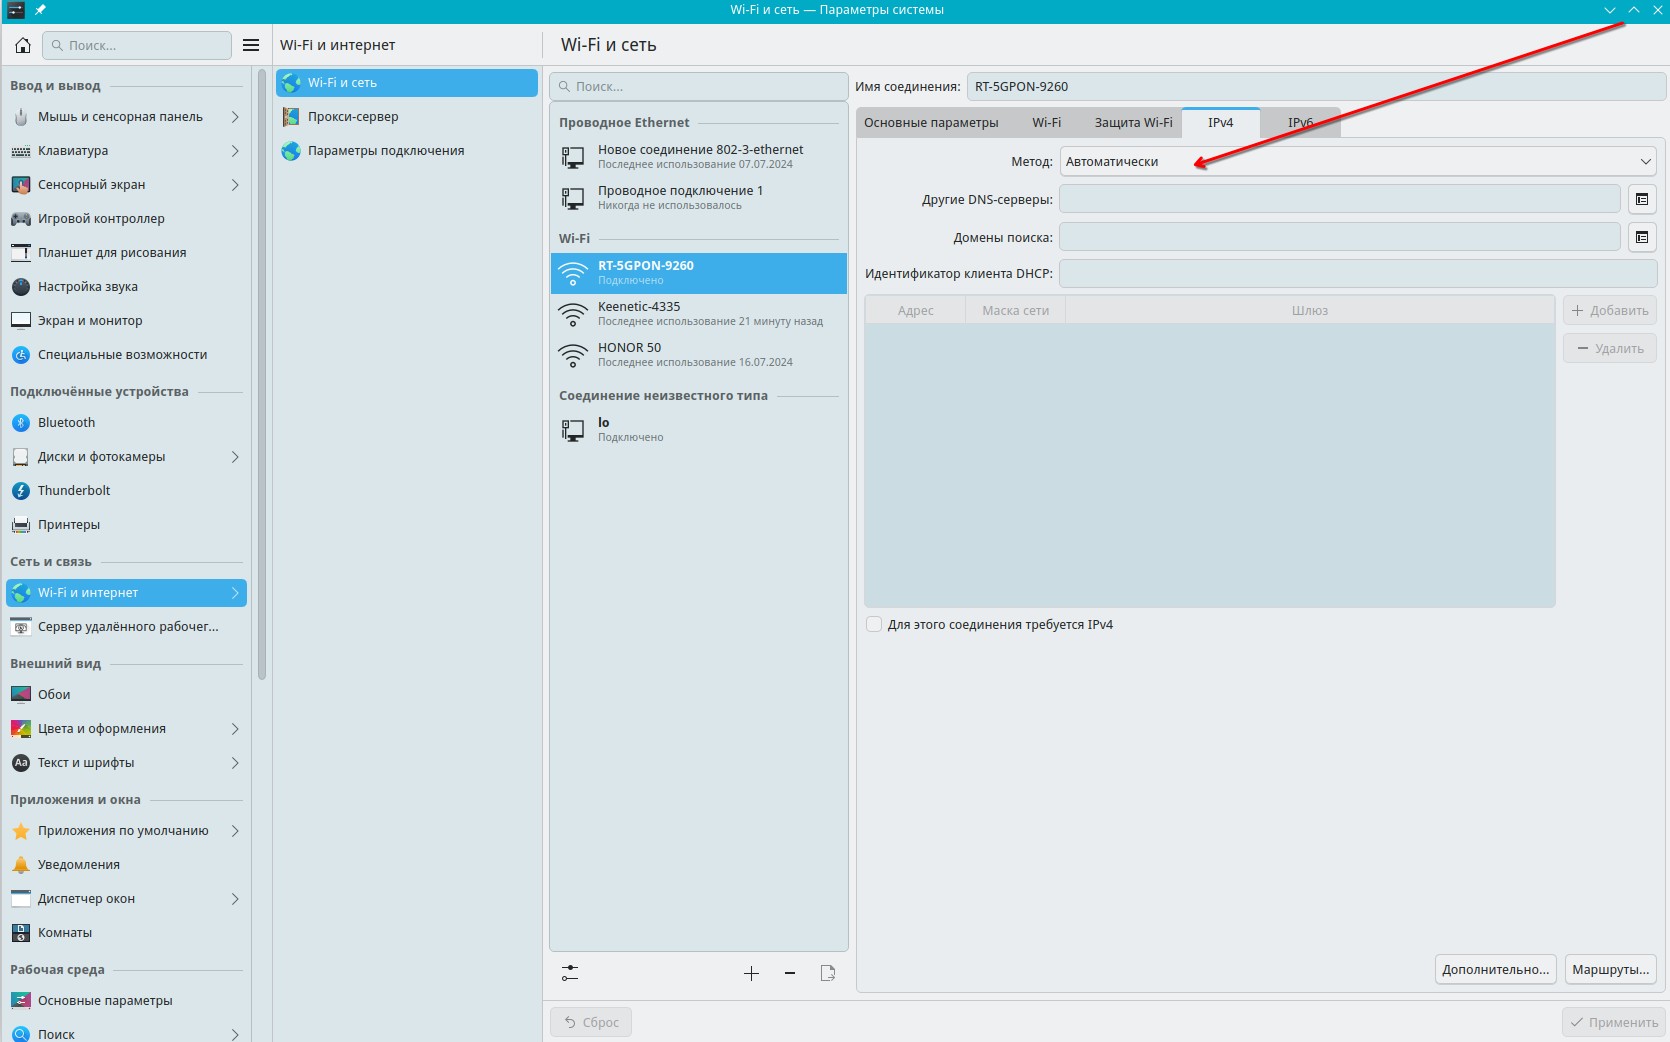Click the Добавить address button
Screen dimensions: 1670x1042
1610,310
